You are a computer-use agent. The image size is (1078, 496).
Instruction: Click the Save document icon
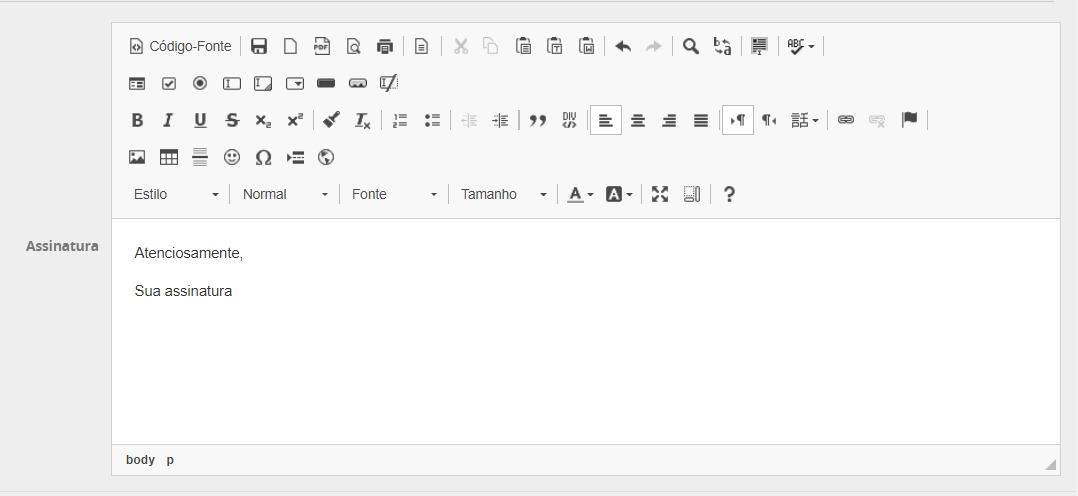click(259, 46)
